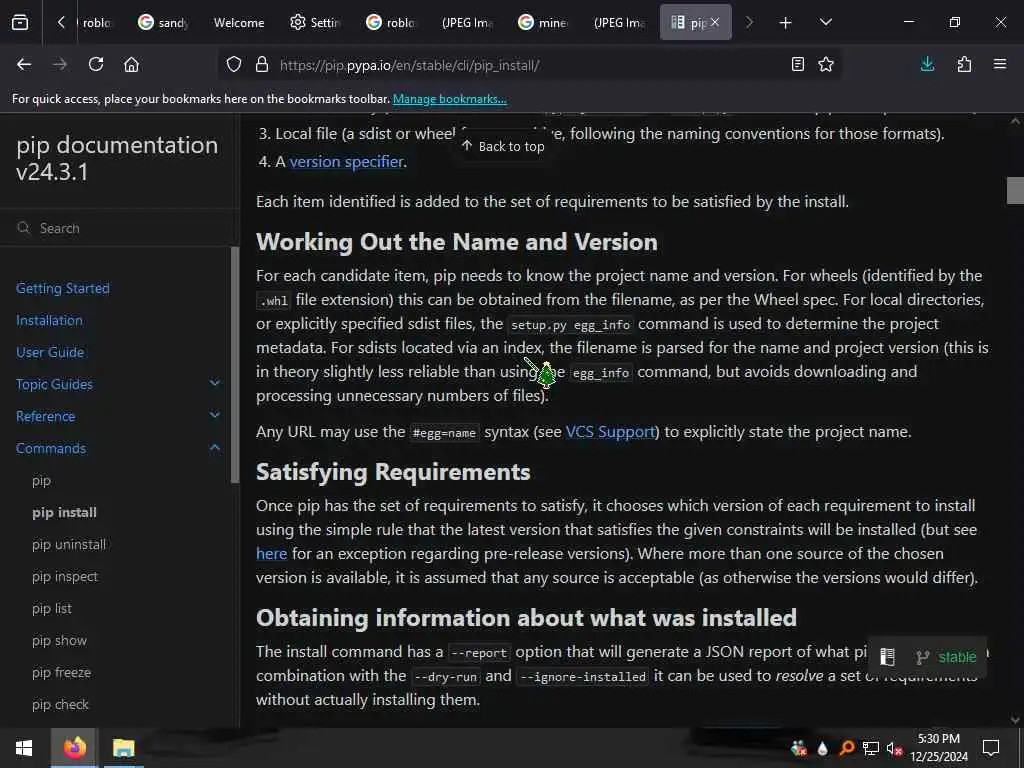
Task: Switch to the 'mine' Google tab
Action: 543,23
